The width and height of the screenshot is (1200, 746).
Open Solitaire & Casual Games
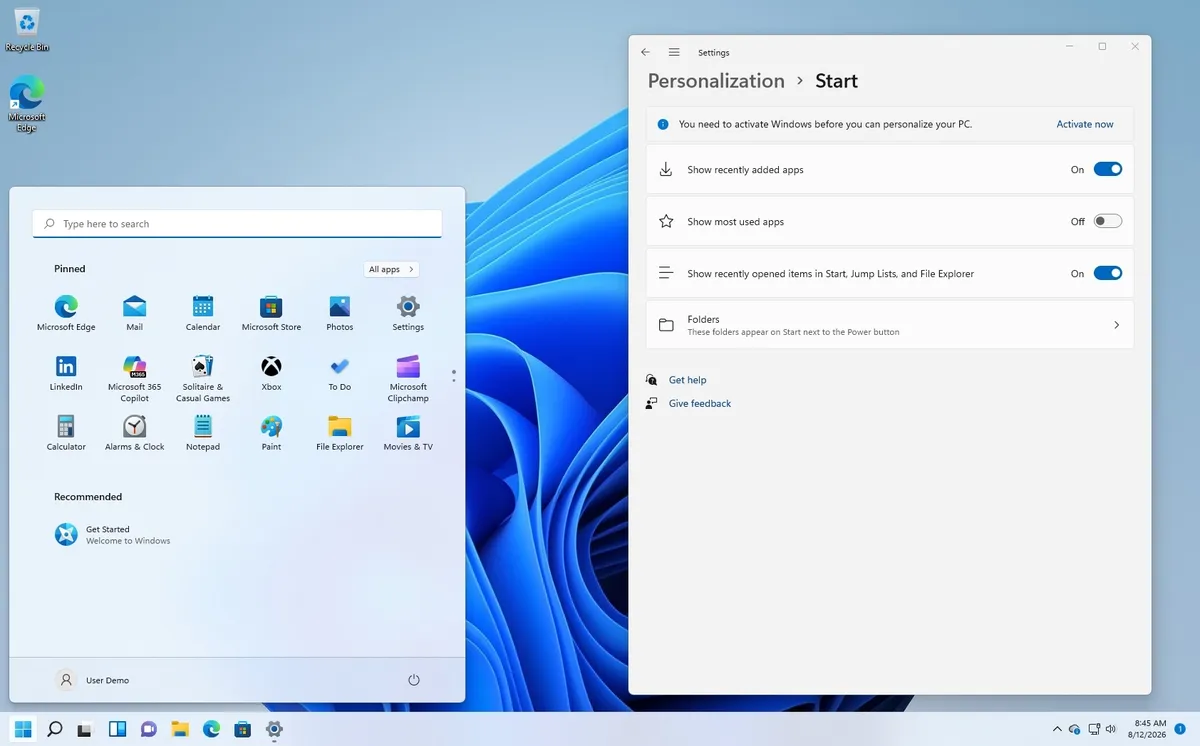pos(203,378)
